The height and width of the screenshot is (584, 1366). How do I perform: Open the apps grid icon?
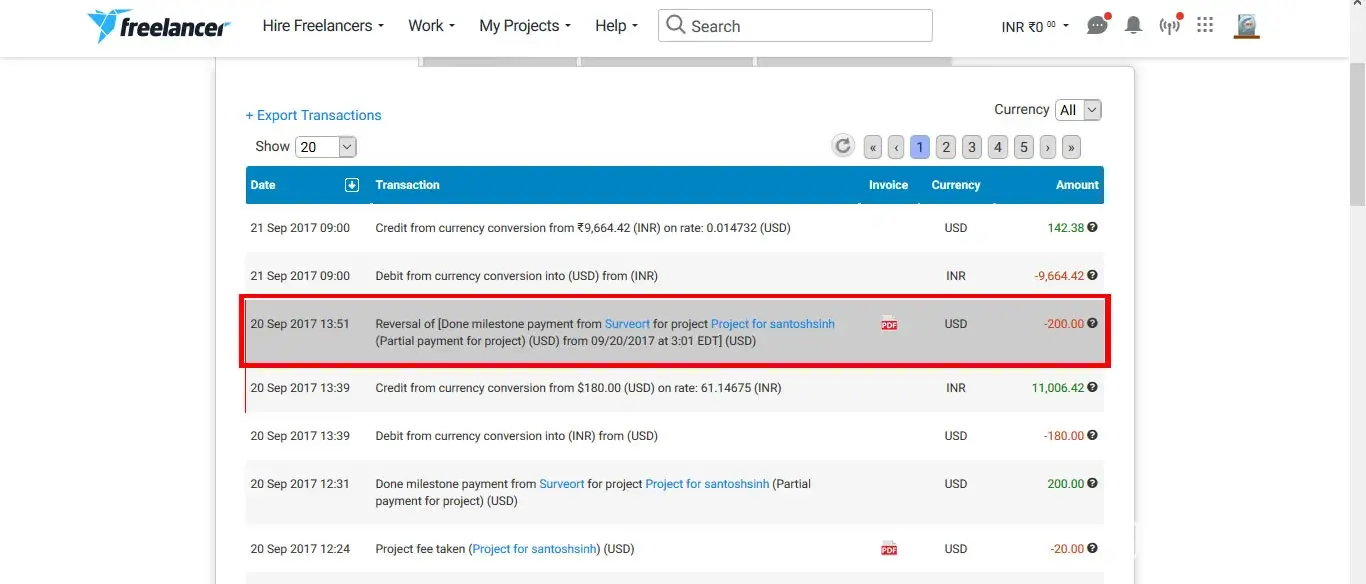[1205, 26]
